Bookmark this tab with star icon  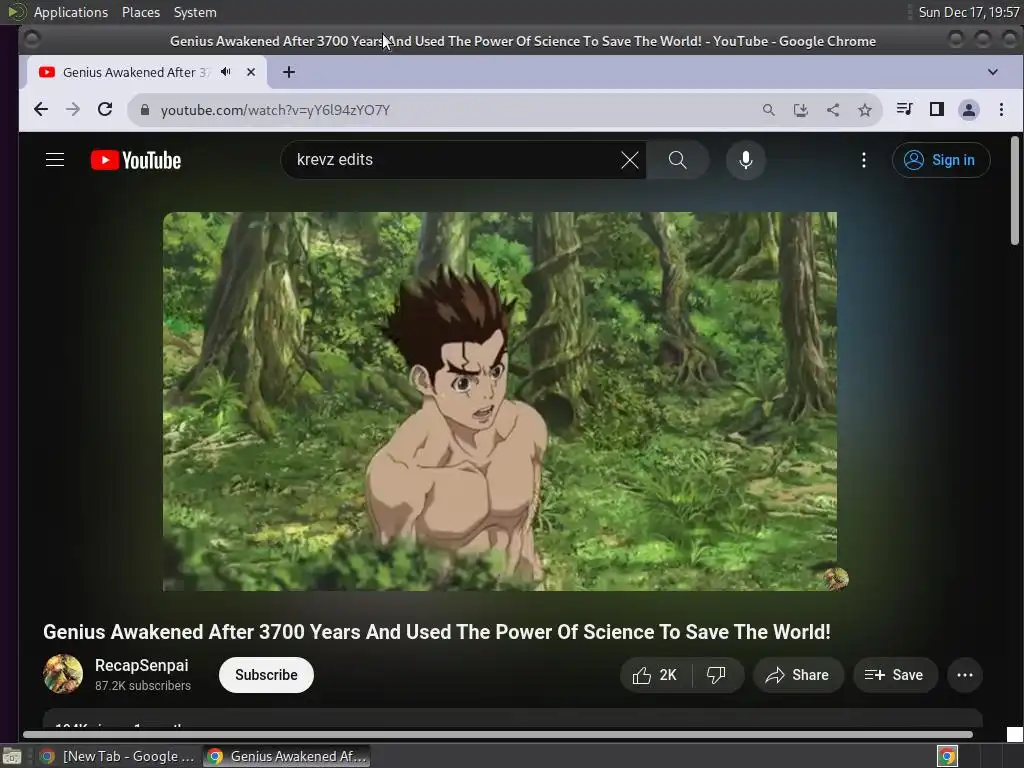(x=865, y=110)
